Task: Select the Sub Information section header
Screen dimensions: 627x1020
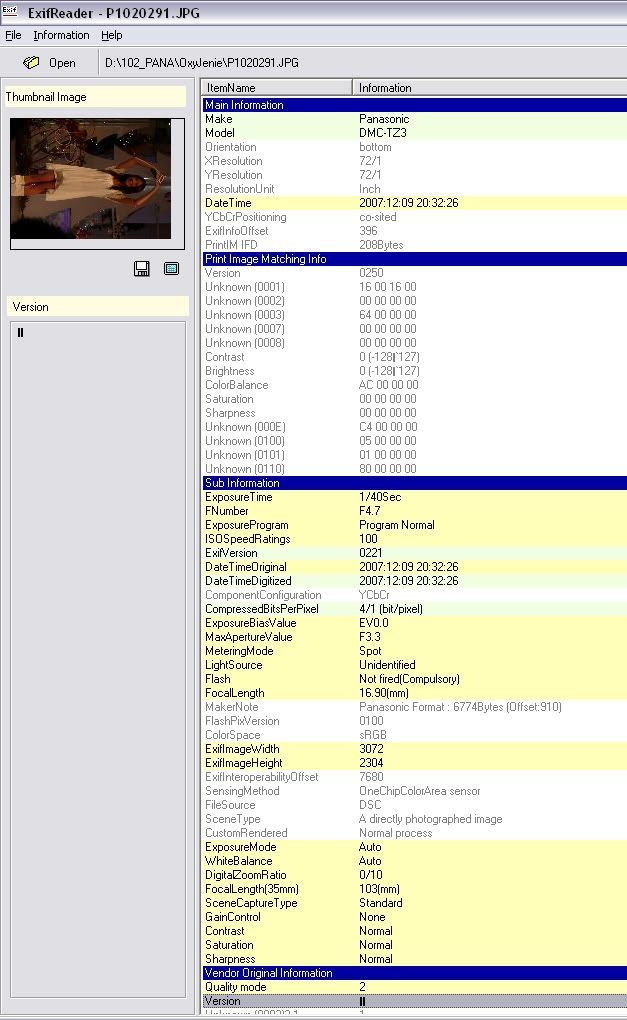Action: pyautogui.click(x=414, y=483)
